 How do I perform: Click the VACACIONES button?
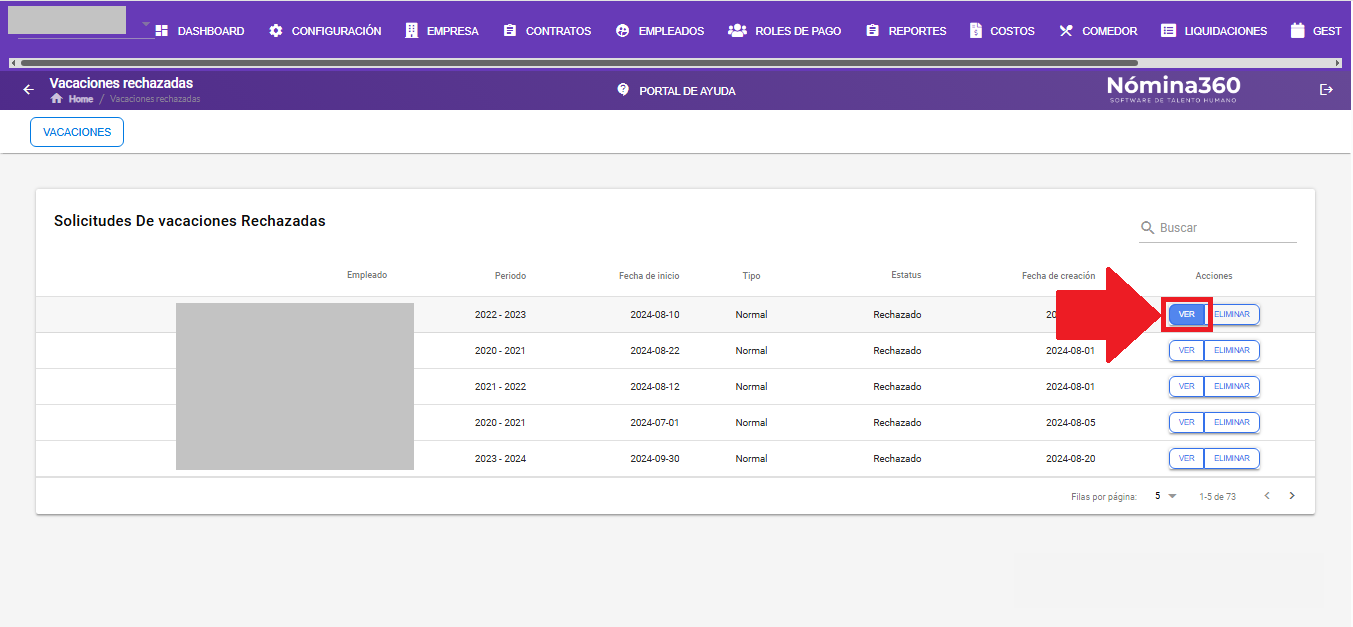tap(77, 132)
